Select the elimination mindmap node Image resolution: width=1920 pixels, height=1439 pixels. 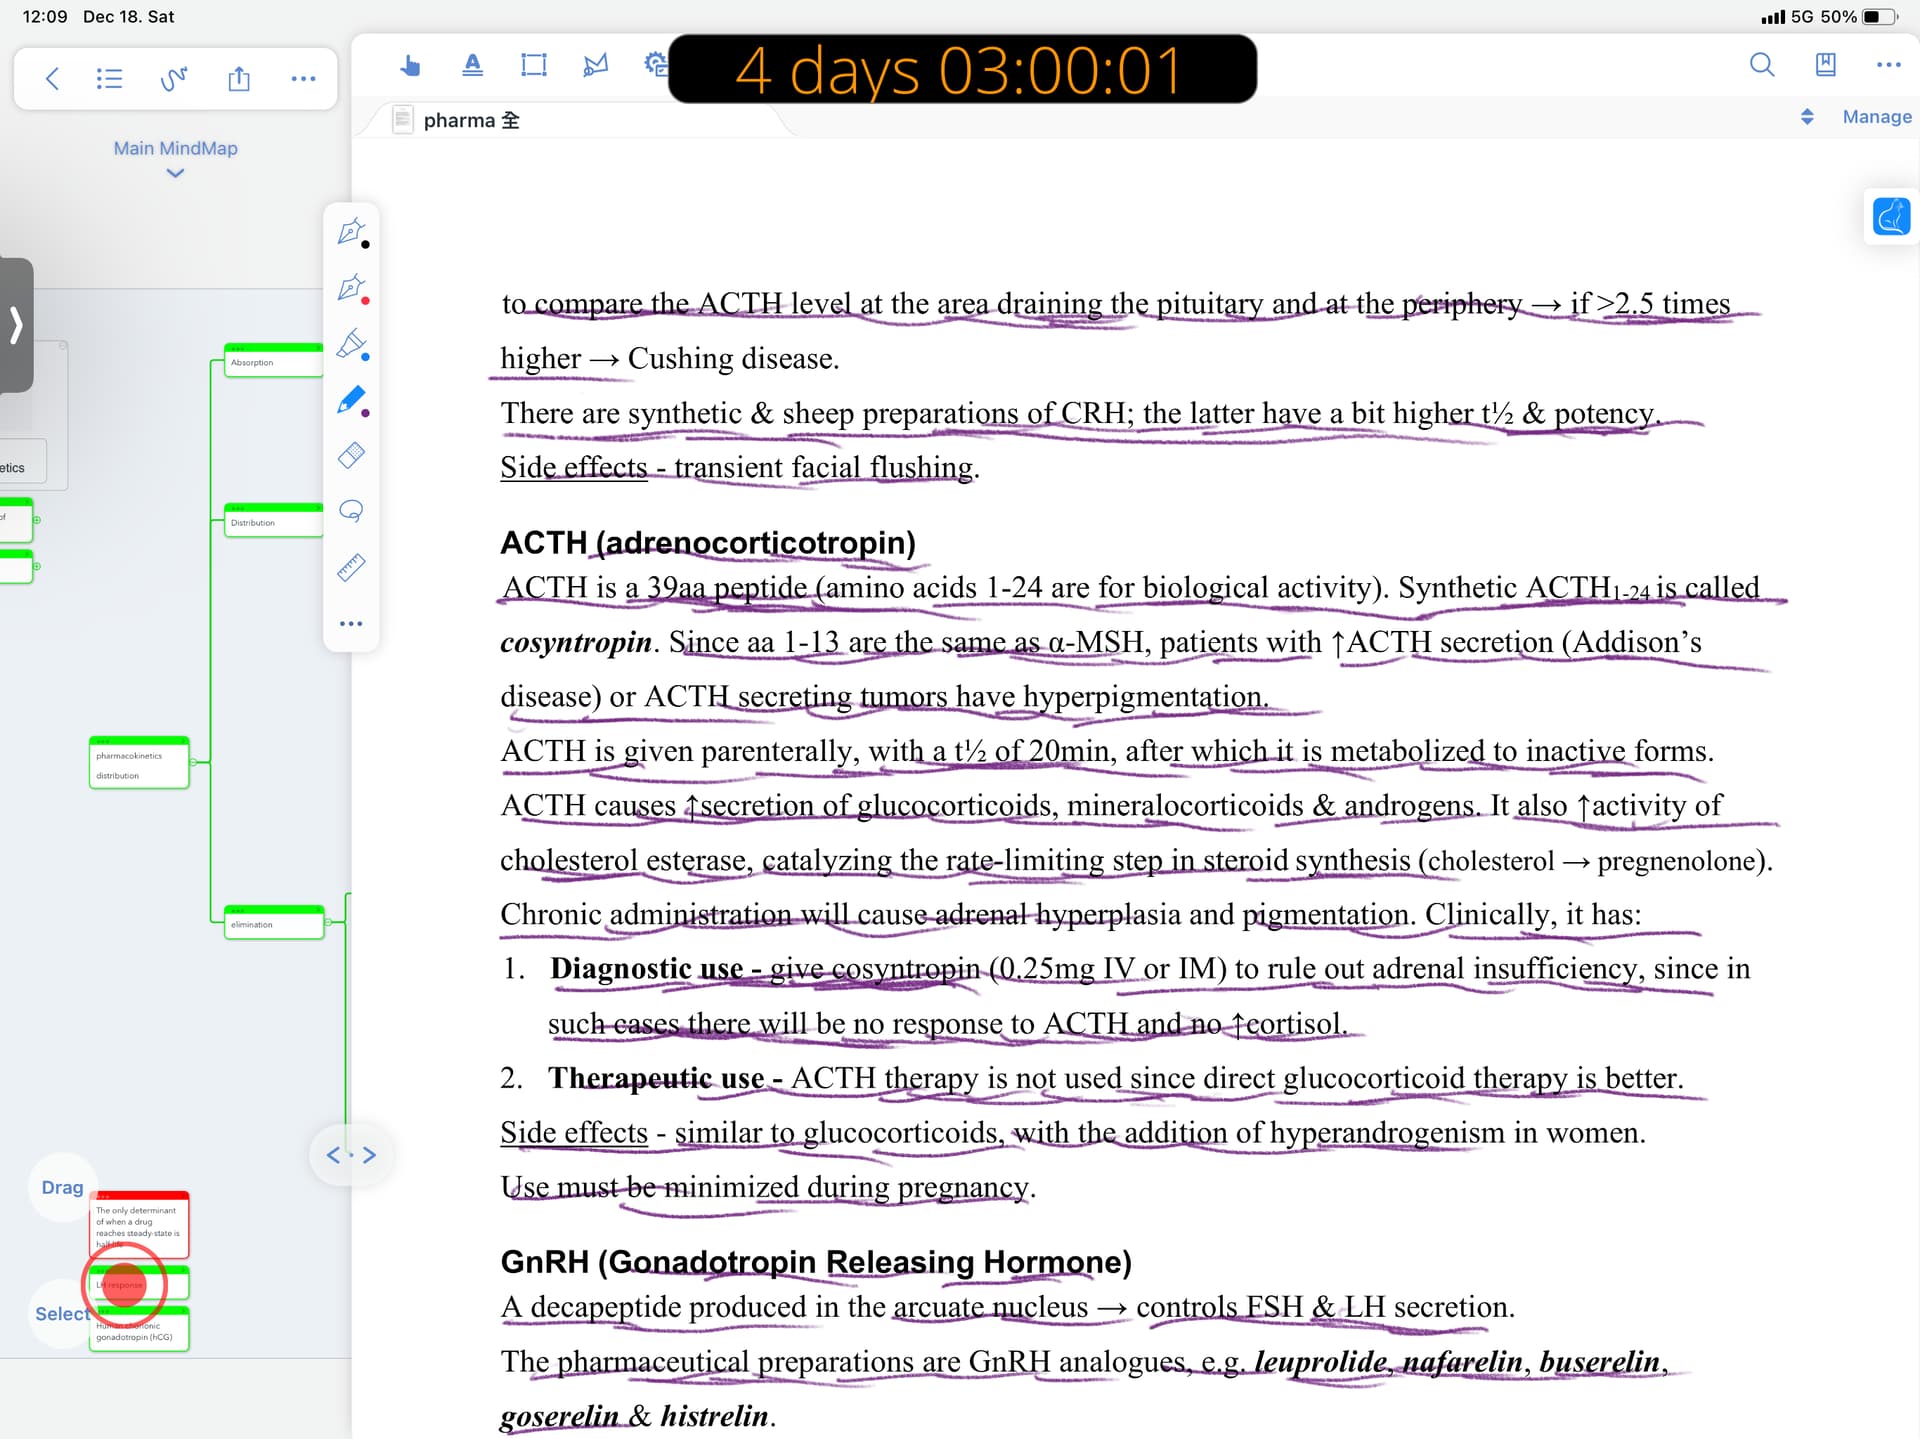point(274,922)
